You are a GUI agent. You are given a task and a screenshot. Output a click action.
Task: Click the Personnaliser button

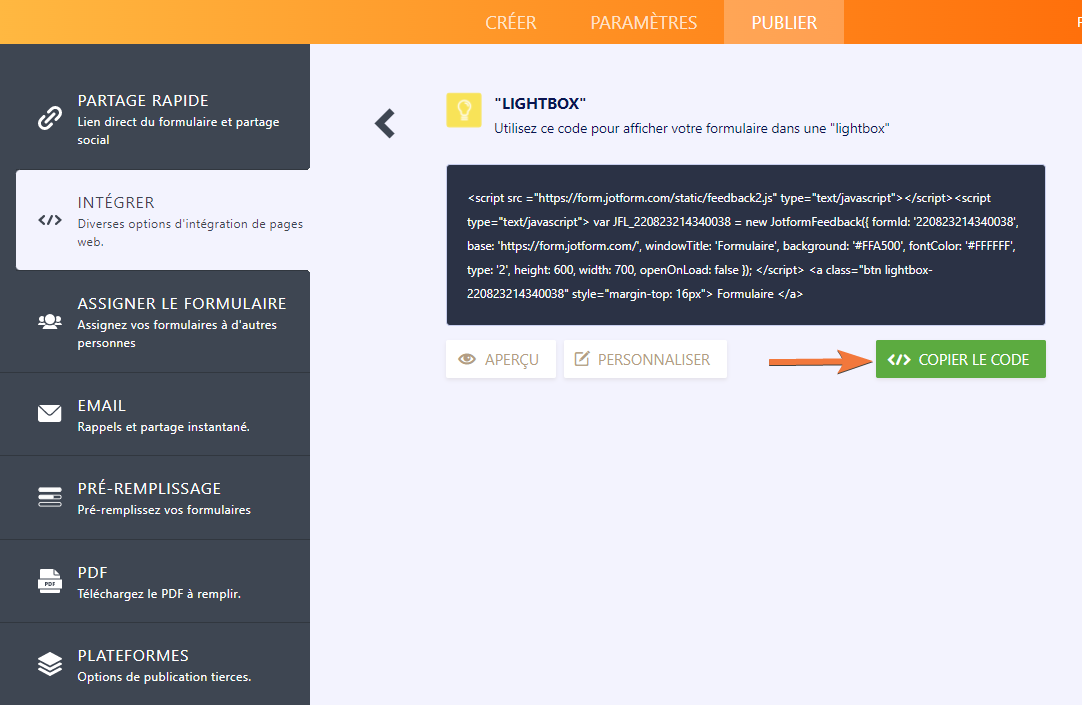pyautogui.click(x=645, y=359)
